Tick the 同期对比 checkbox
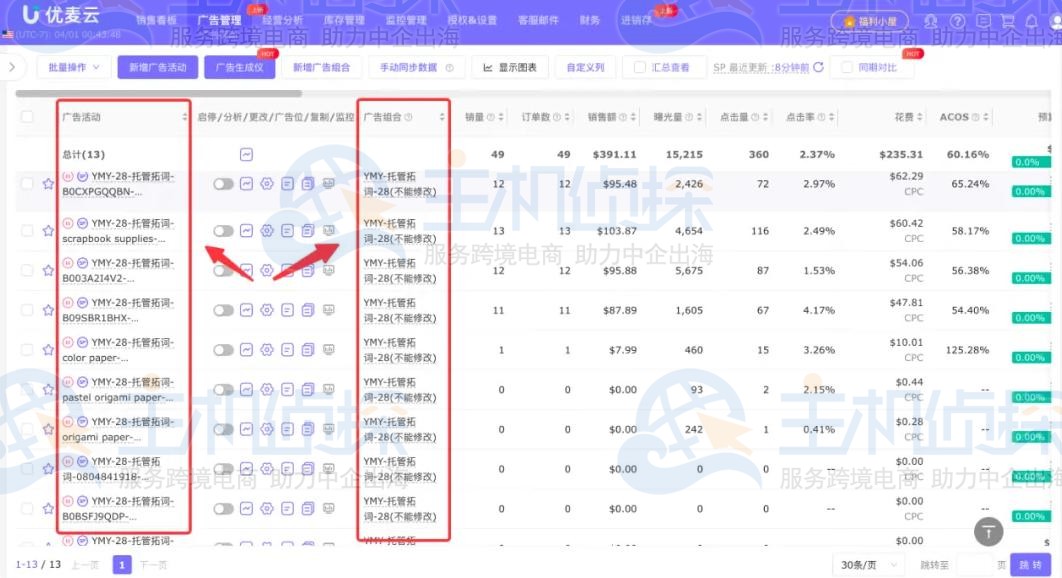The width and height of the screenshot is (1062, 578). click(x=848, y=68)
